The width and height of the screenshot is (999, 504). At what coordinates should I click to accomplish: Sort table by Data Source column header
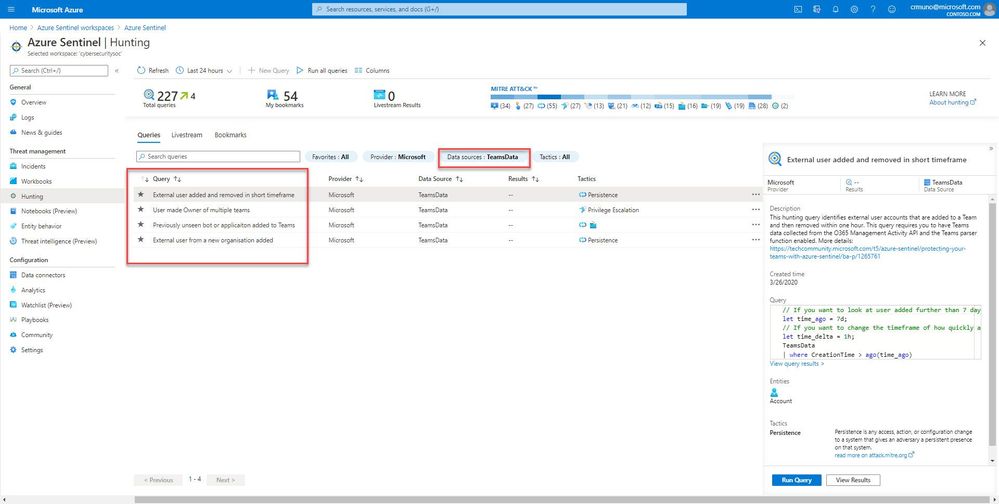pyautogui.click(x=440, y=179)
